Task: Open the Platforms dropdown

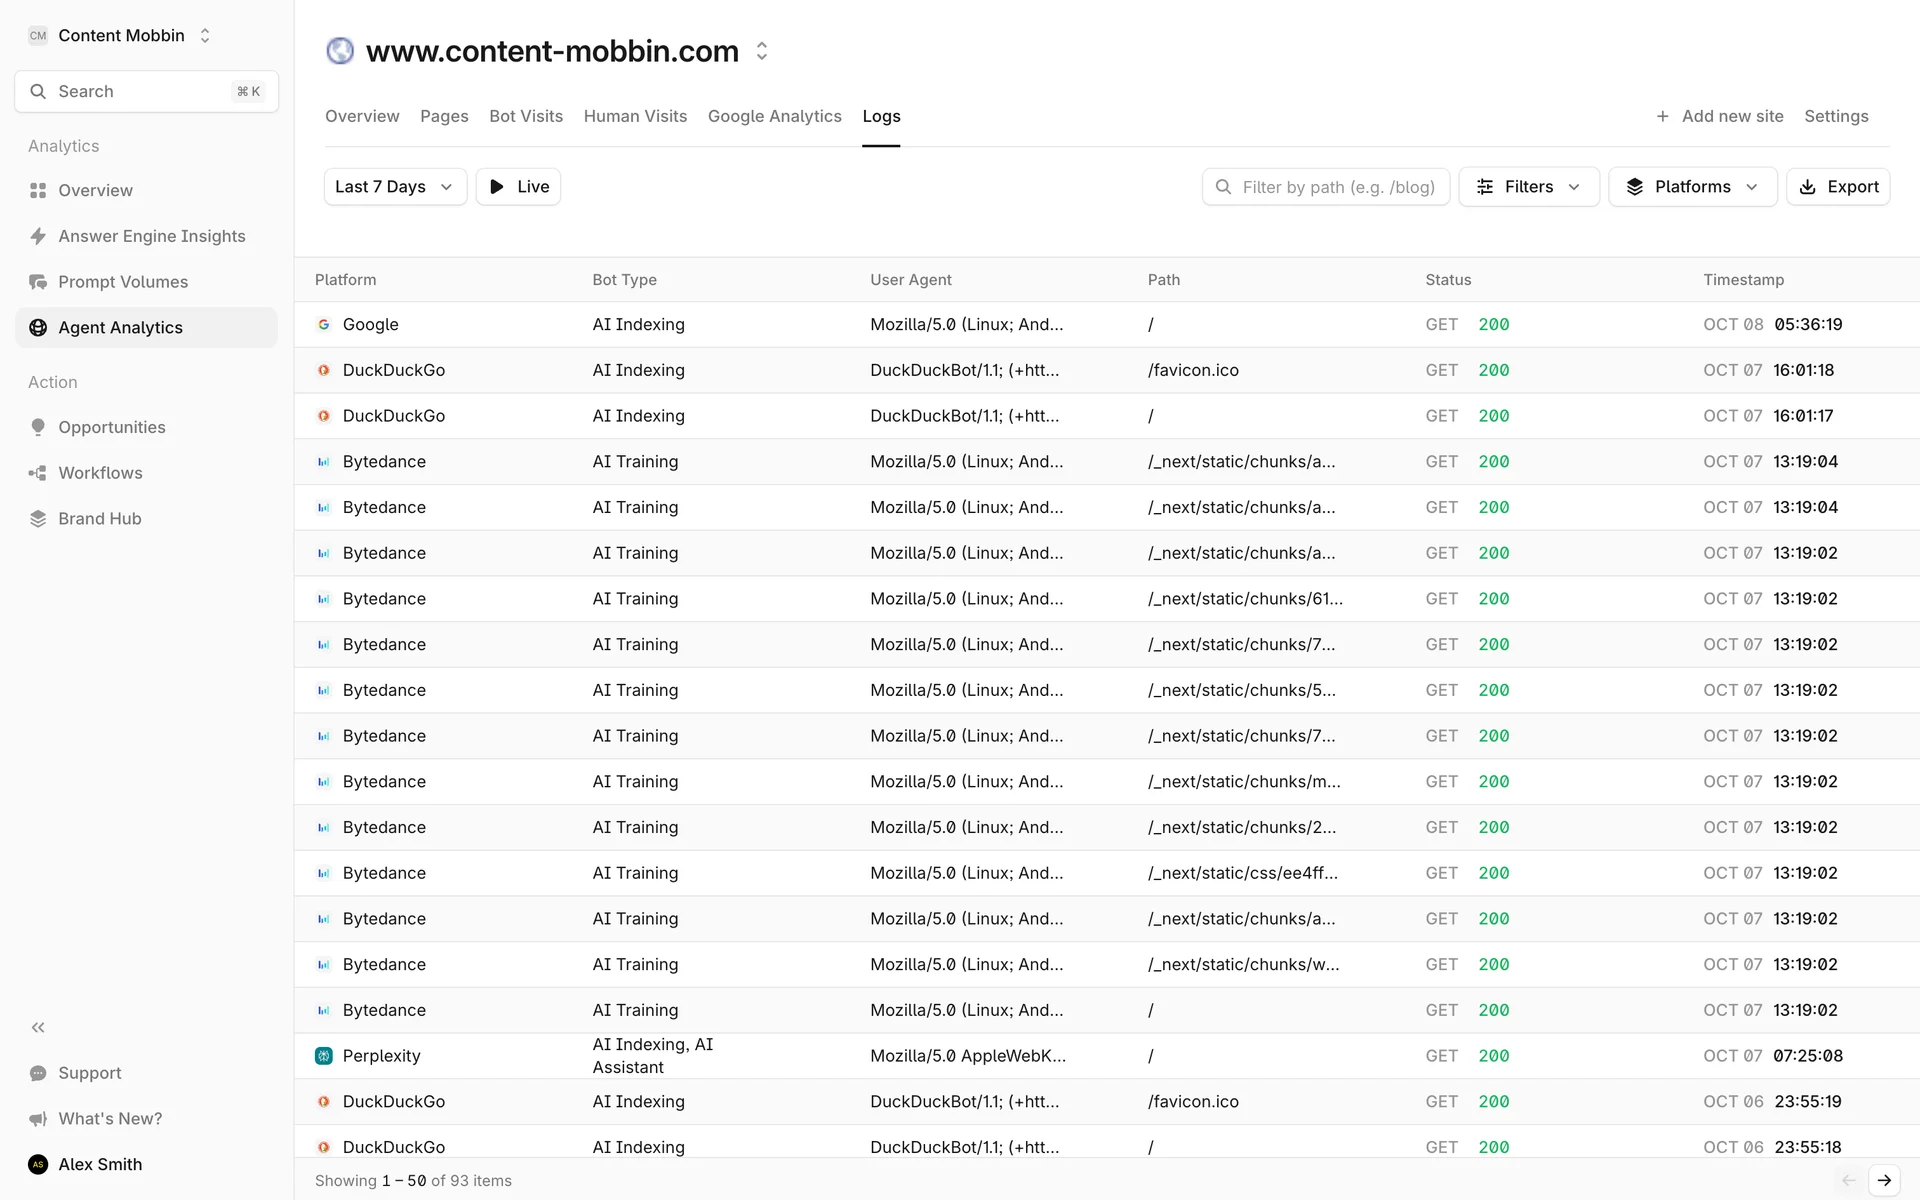Action: point(1691,187)
